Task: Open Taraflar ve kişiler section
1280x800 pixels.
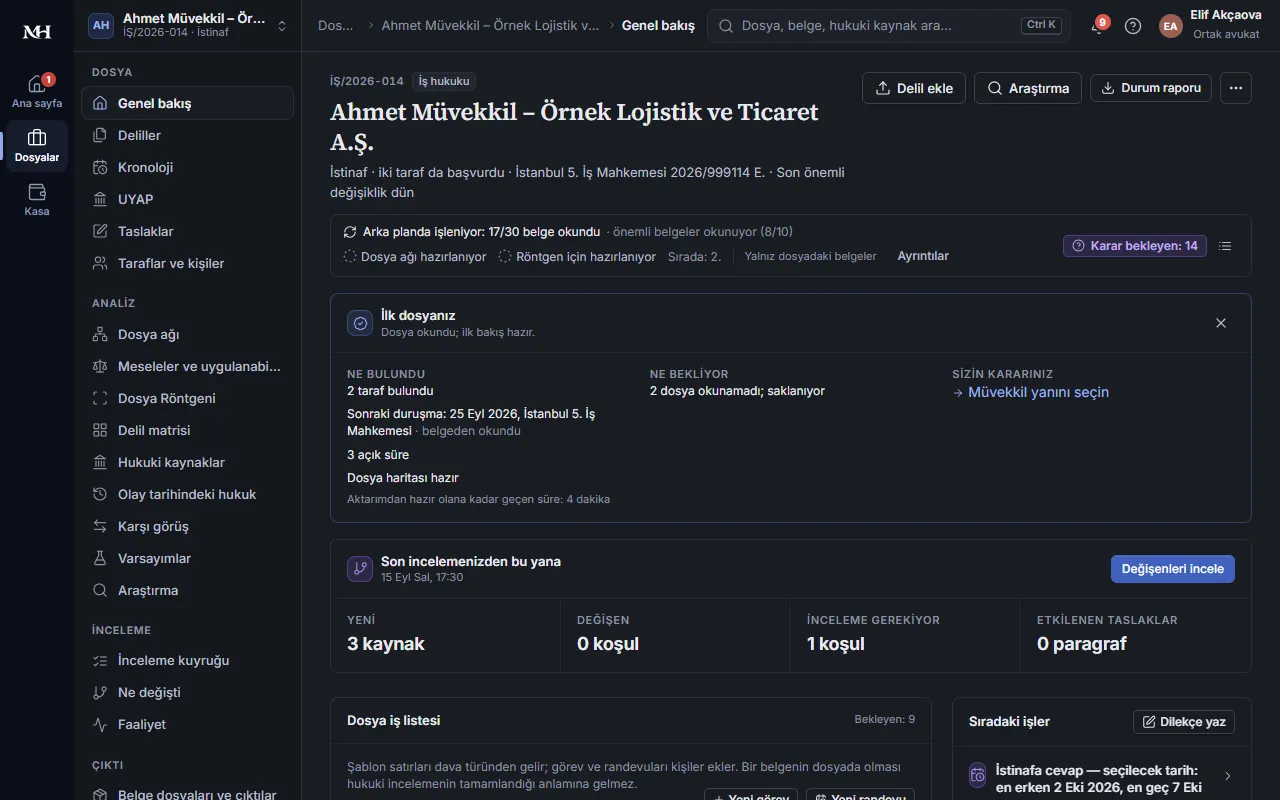Action: [x=187, y=263]
